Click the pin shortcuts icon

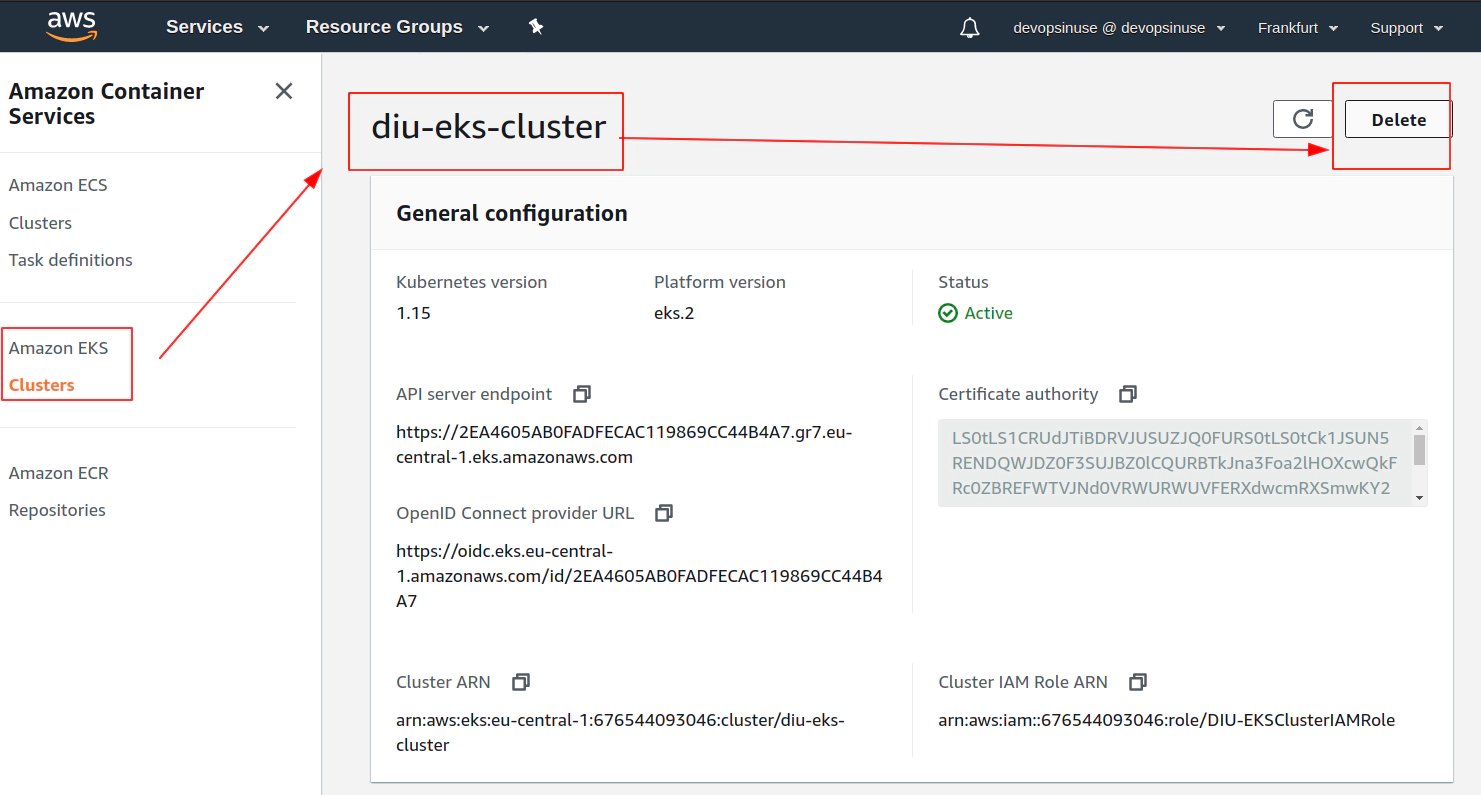(536, 27)
